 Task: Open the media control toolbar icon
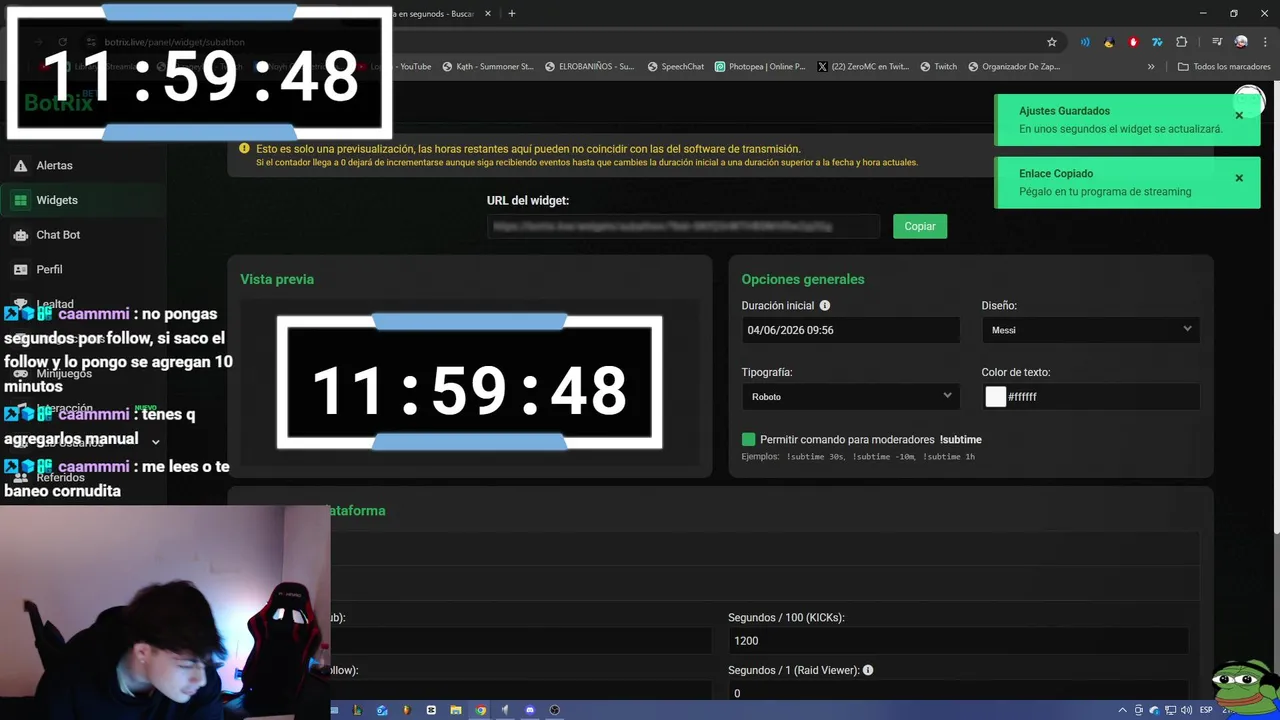(1217, 42)
